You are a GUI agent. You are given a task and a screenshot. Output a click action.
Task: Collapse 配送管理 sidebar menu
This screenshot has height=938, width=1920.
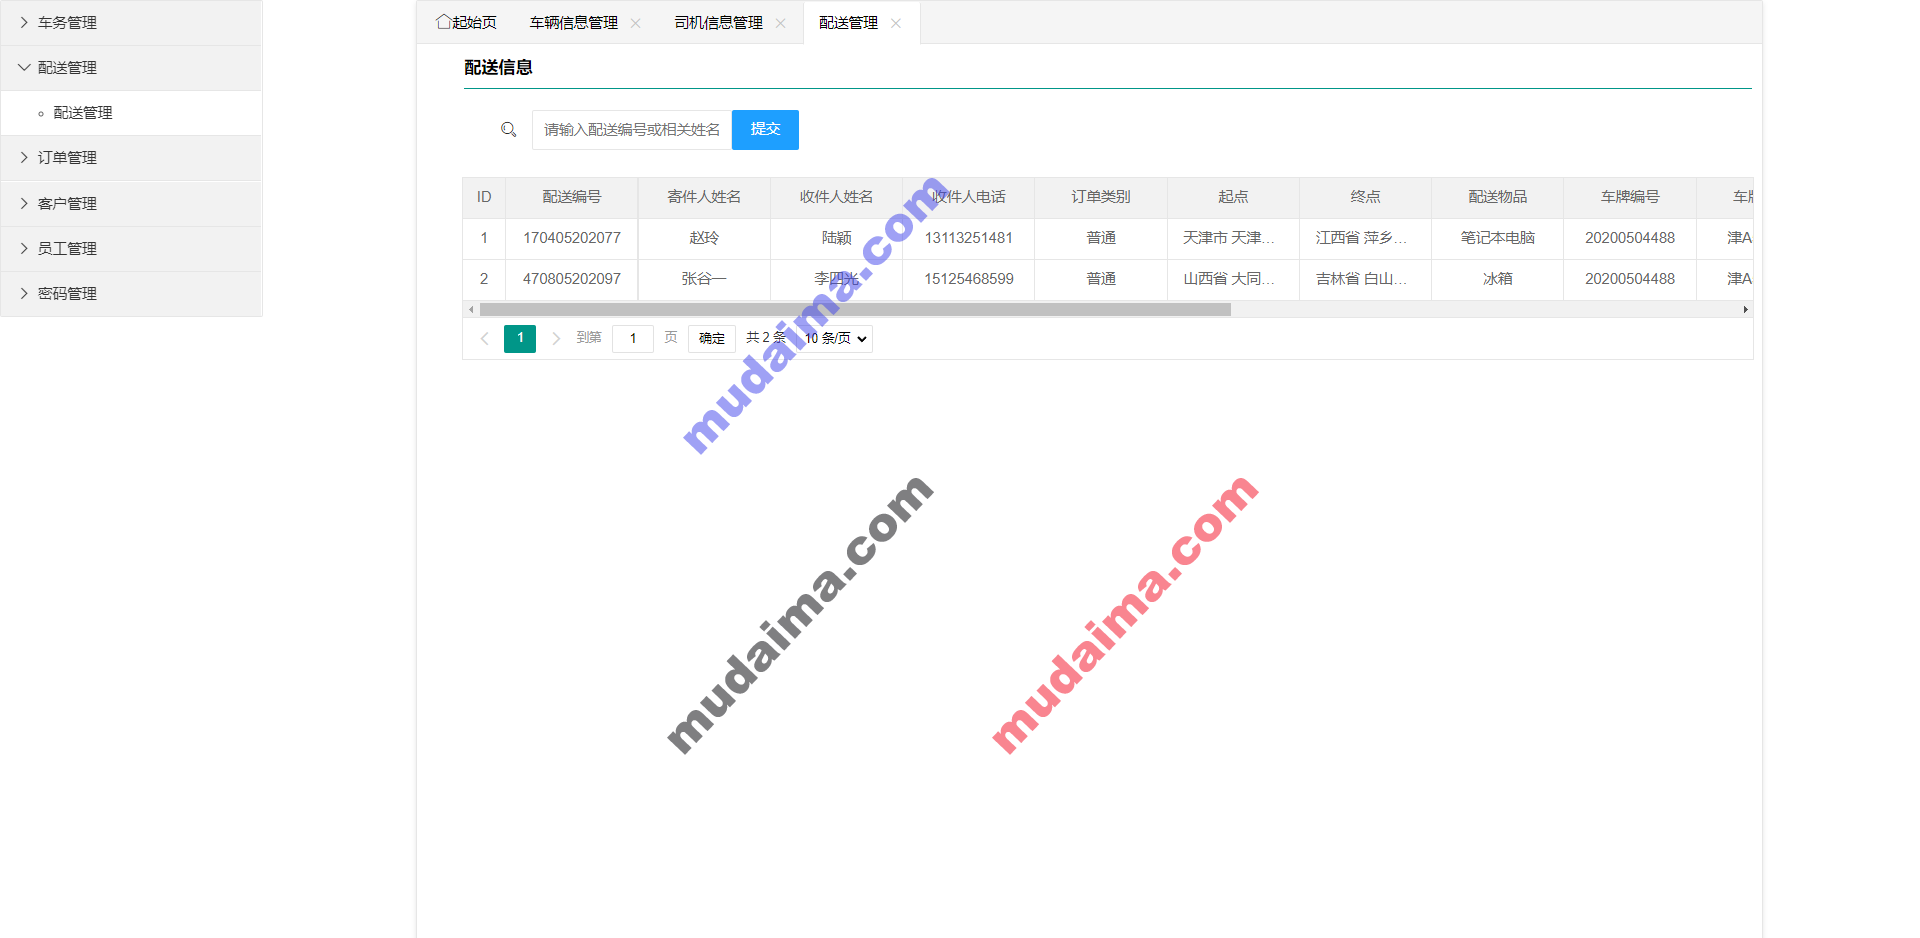tap(131, 68)
